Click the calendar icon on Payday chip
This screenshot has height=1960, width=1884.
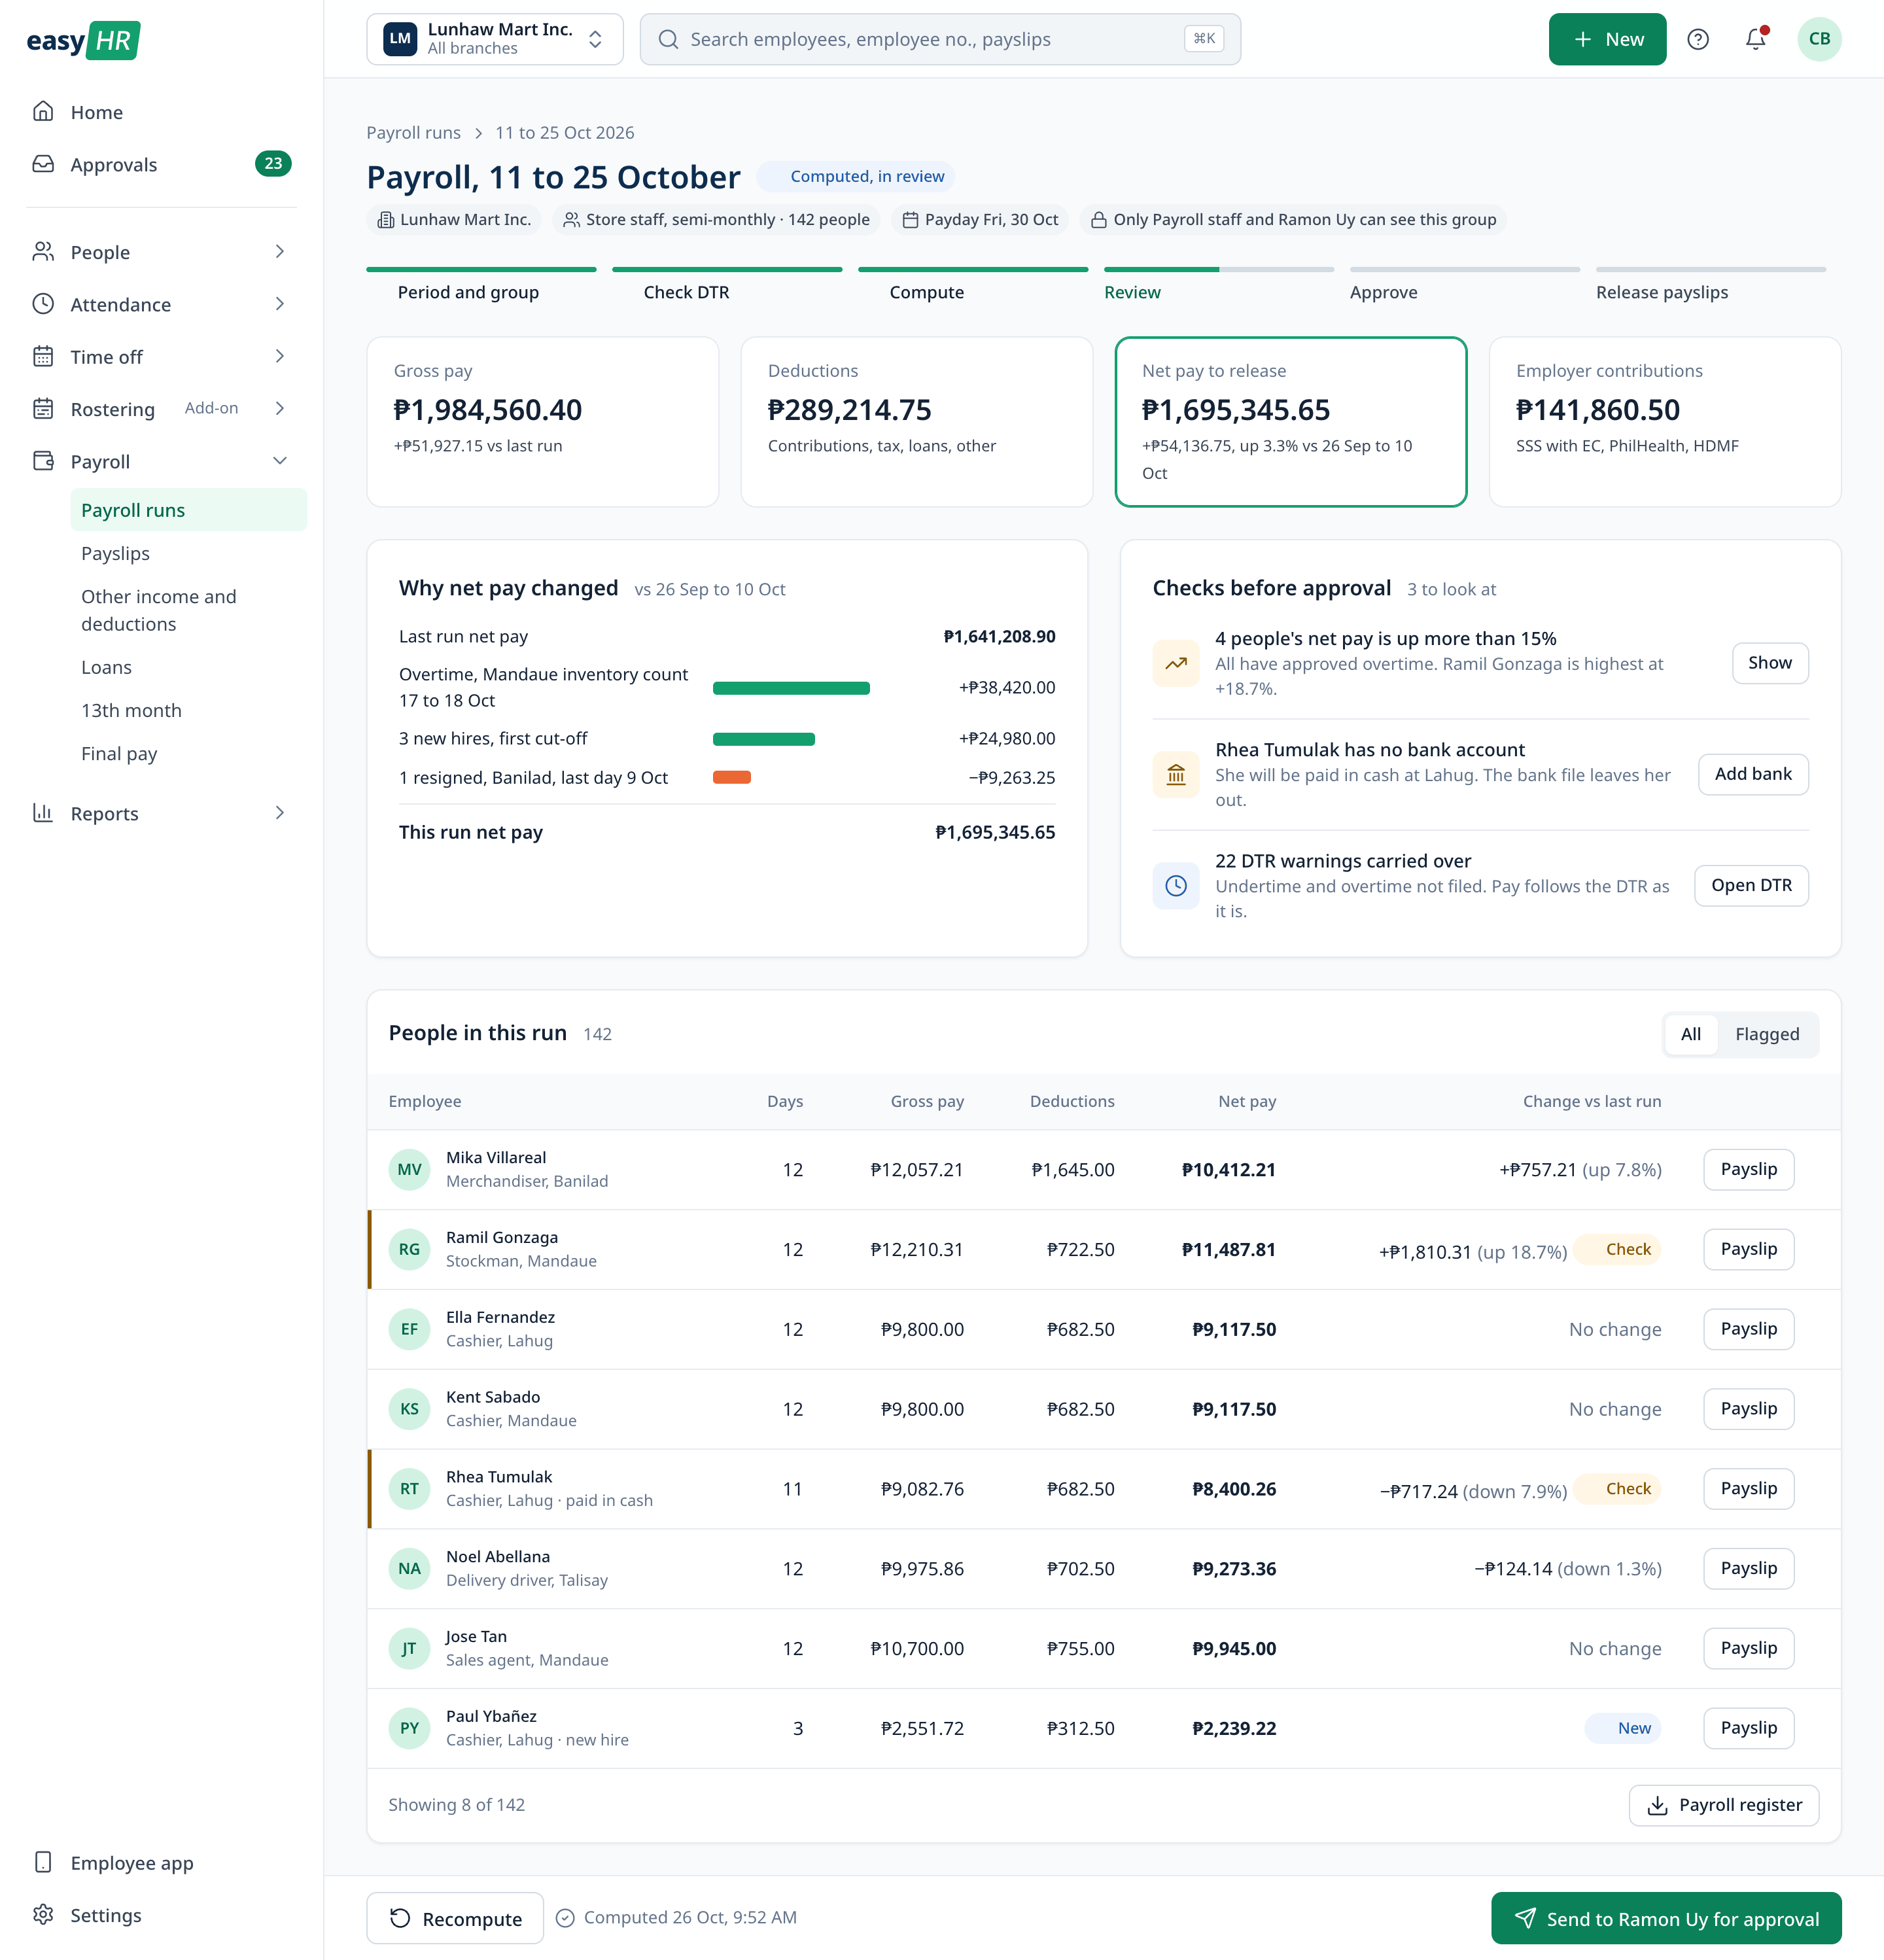pyautogui.click(x=910, y=220)
